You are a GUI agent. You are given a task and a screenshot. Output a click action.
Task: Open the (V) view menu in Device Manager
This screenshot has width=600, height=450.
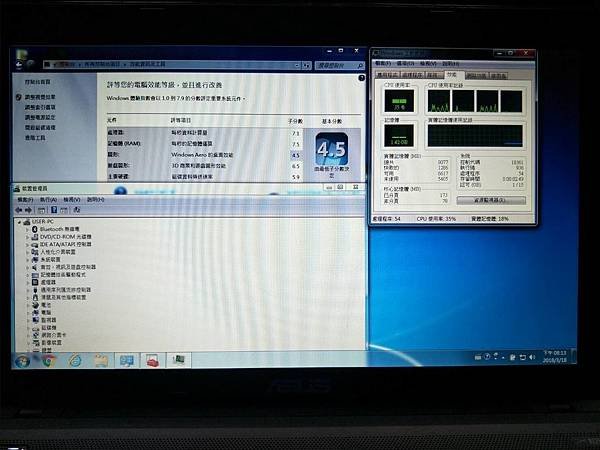pos(72,200)
